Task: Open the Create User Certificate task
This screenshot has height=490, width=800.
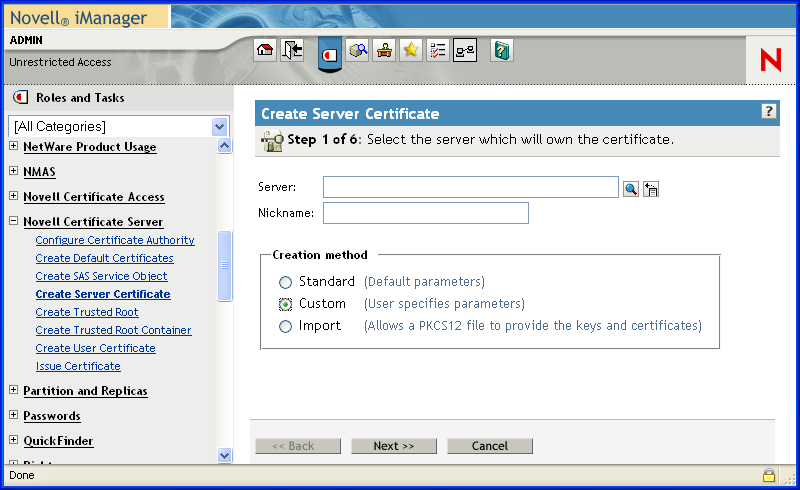Action: click(x=95, y=348)
